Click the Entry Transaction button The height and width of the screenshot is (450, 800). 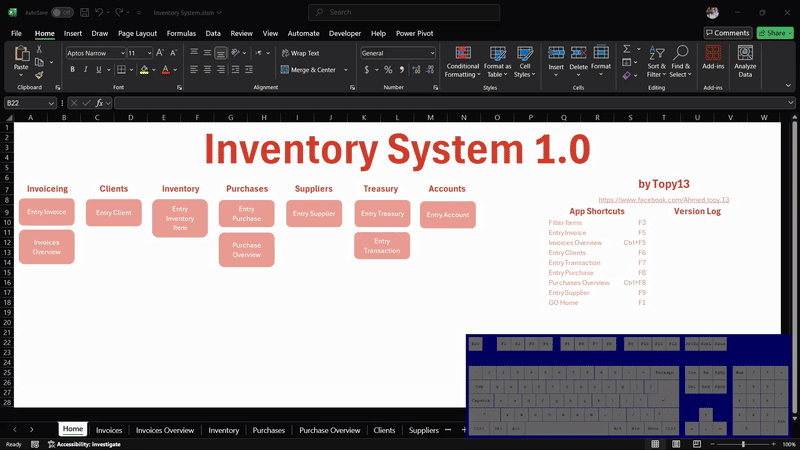click(382, 245)
